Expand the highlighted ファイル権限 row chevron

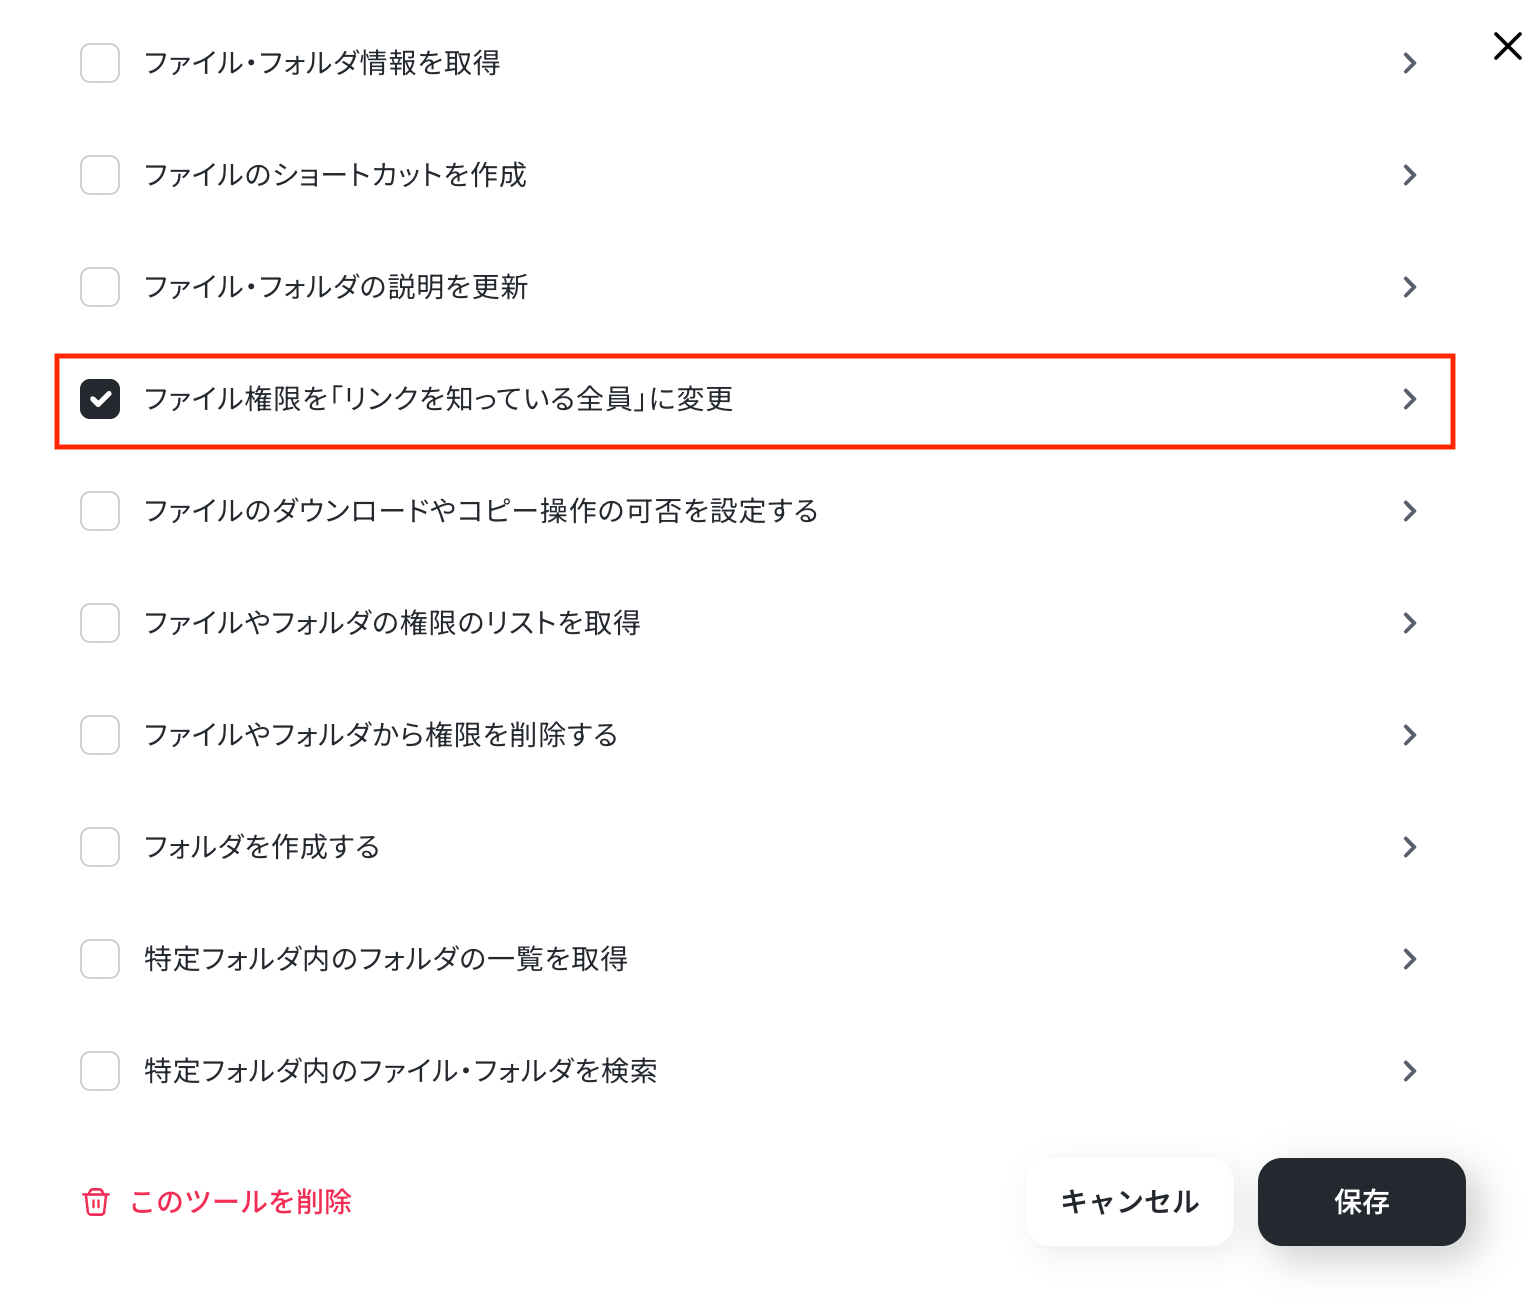pyautogui.click(x=1410, y=399)
